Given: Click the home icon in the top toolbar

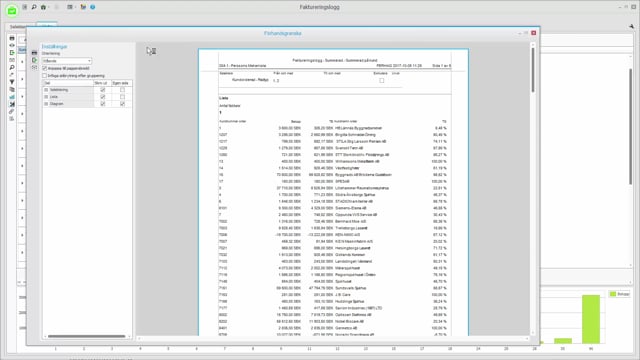Looking at the screenshot, I should [43, 7].
